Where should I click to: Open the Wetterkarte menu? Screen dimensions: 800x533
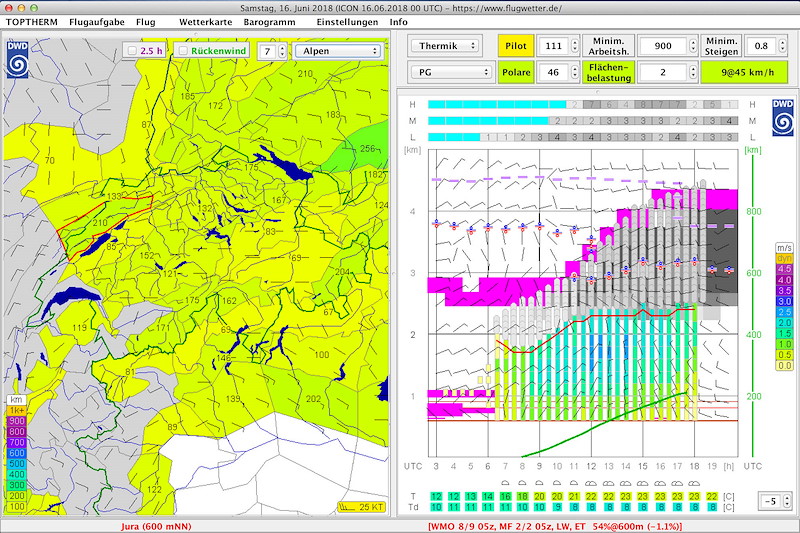pos(206,22)
